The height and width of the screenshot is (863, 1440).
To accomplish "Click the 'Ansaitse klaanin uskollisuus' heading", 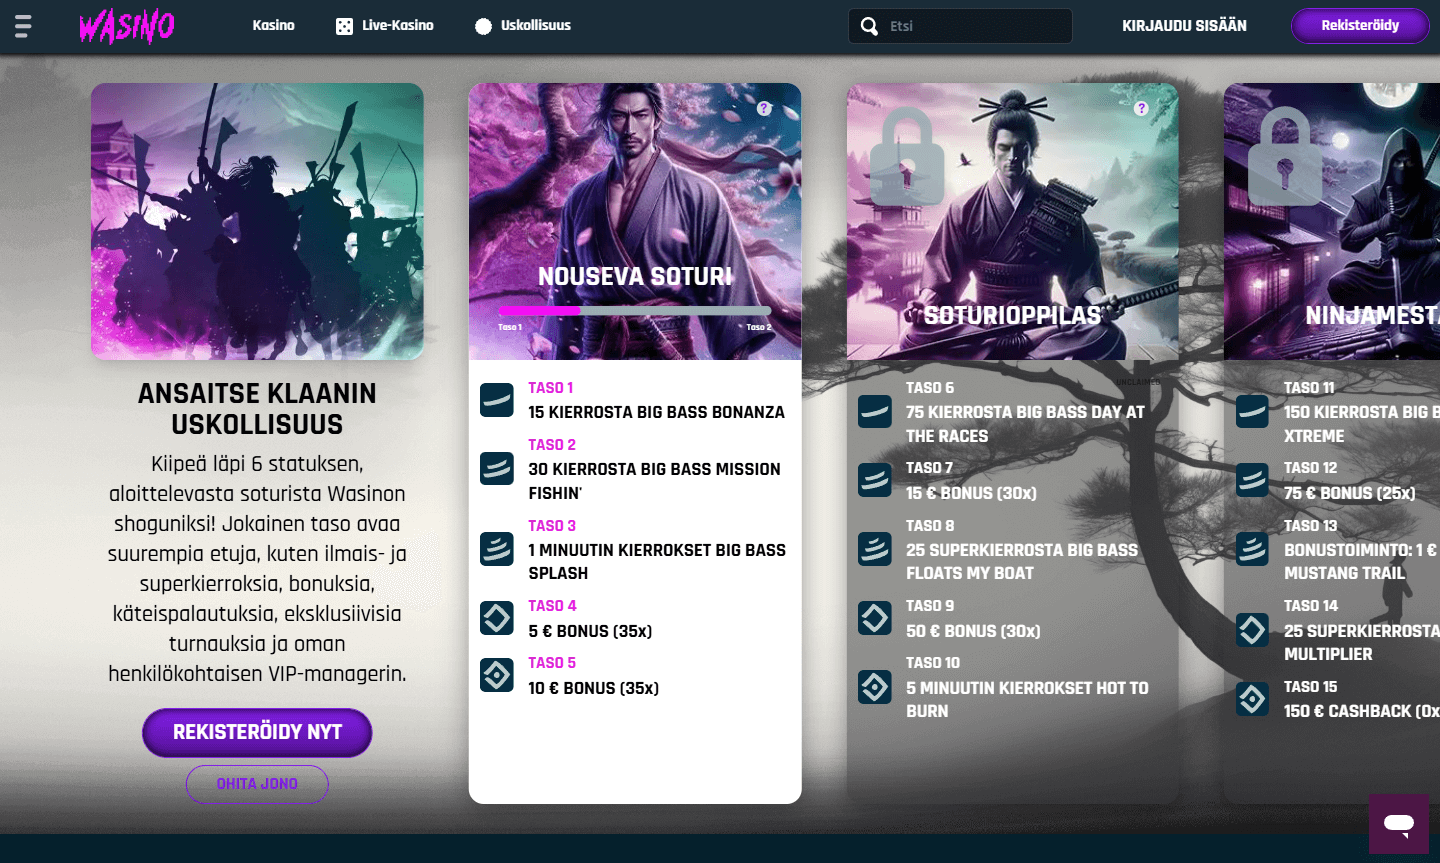I will [257, 409].
